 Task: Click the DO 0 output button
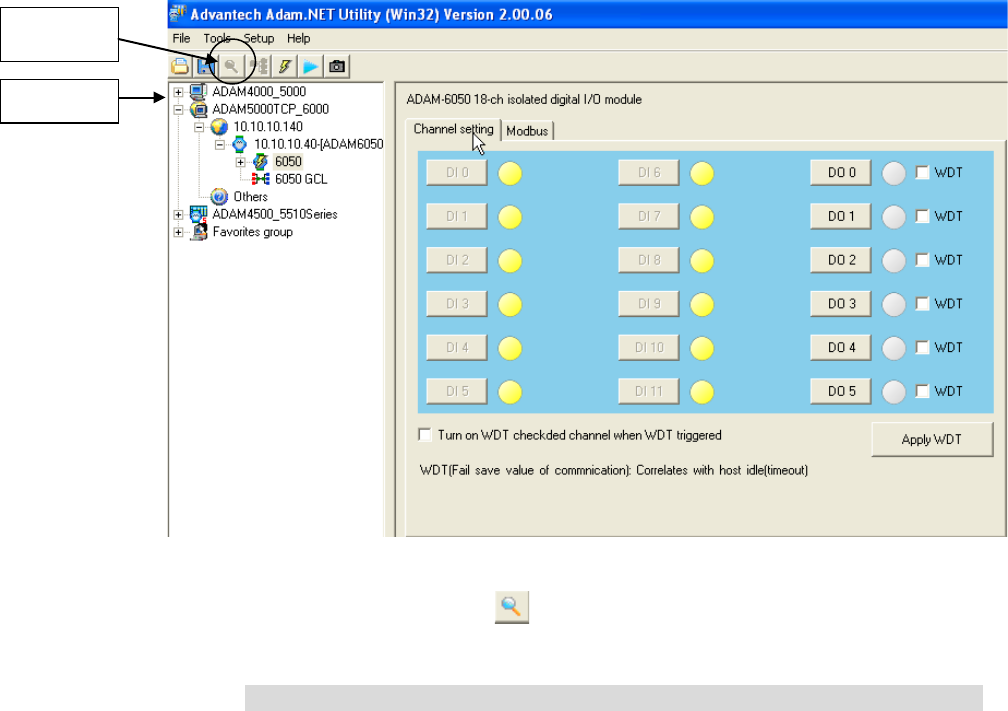point(841,173)
